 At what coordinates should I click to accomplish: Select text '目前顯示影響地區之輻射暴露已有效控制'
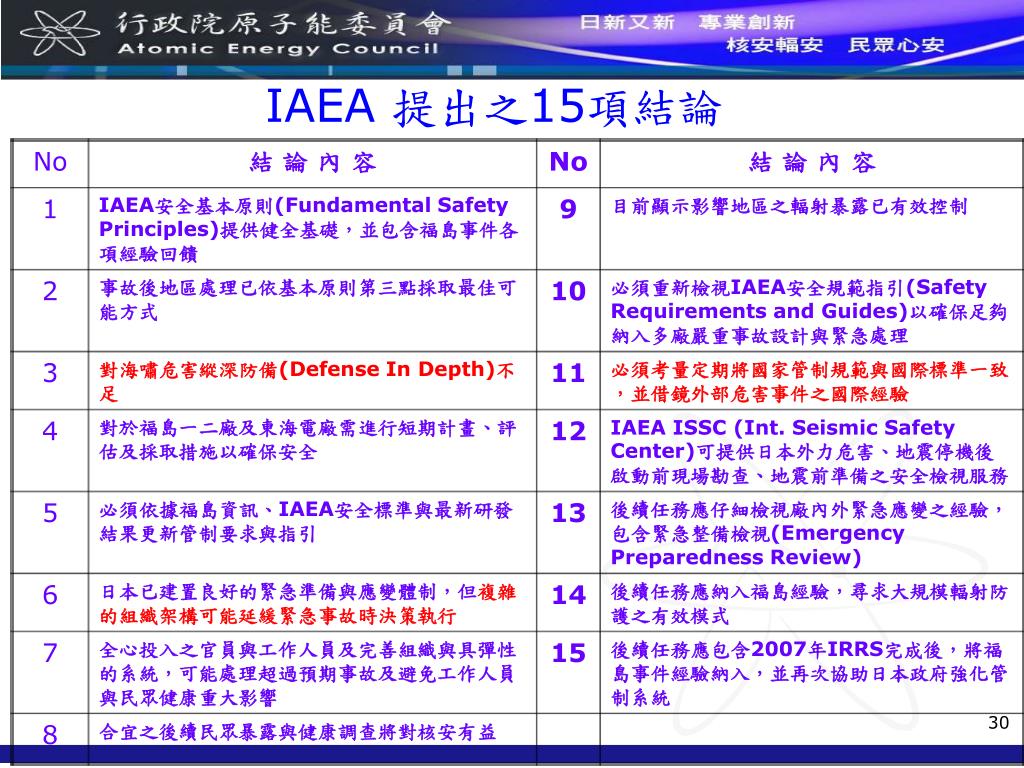coord(789,207)
